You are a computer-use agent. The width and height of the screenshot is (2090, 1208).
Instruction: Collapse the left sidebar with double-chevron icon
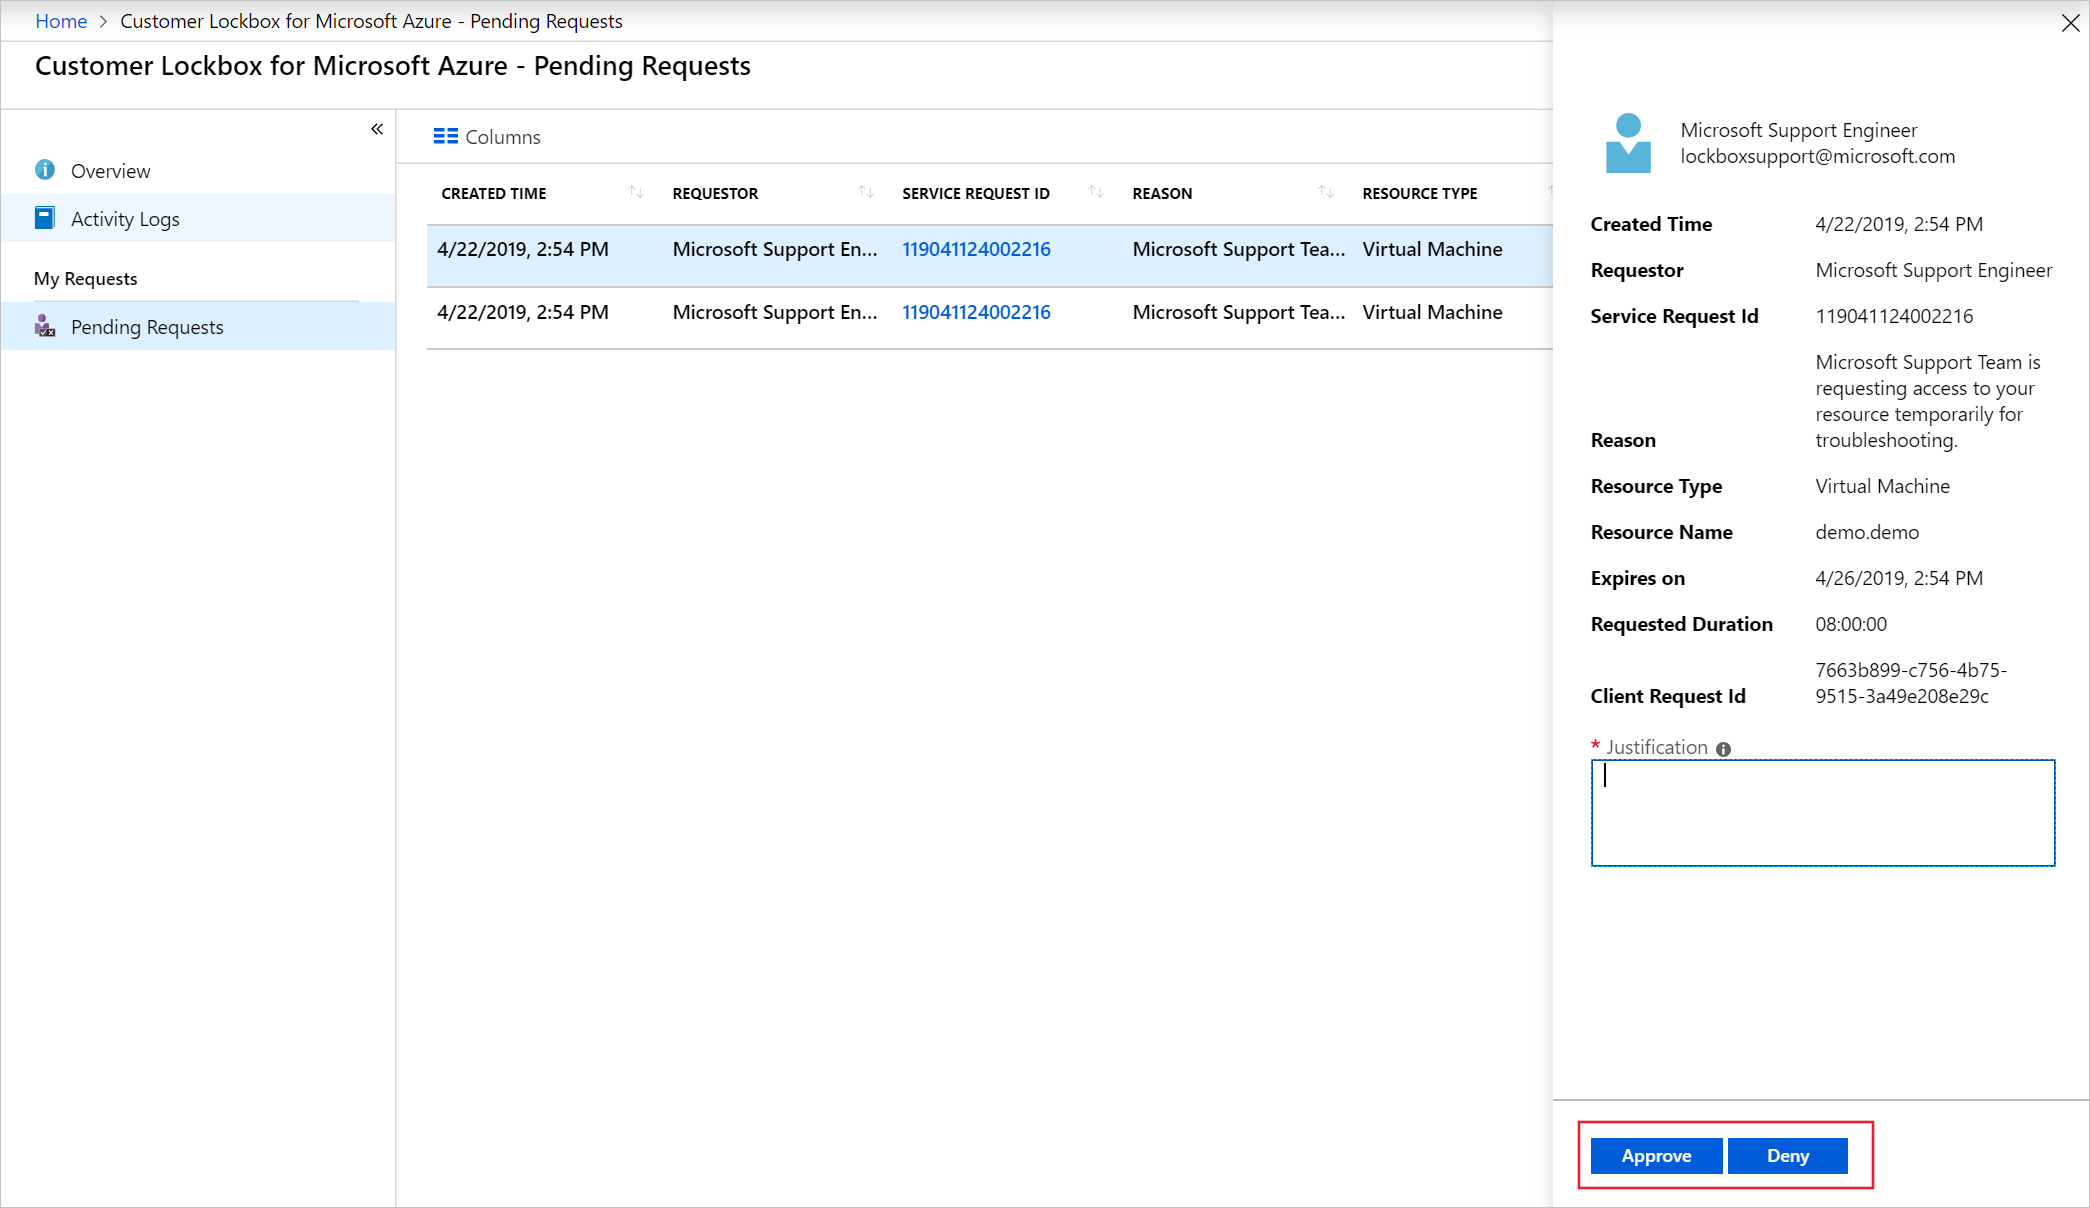coord(377,129)
